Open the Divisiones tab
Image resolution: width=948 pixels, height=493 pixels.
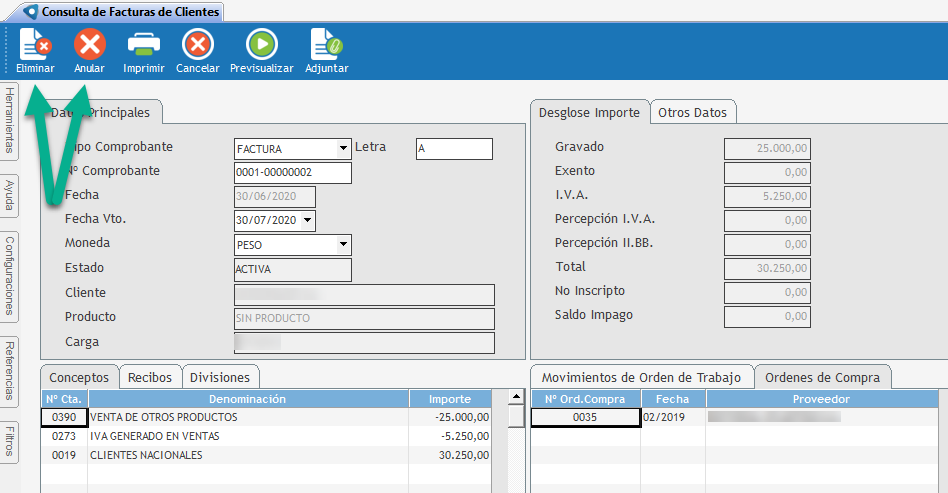point(220,377)
